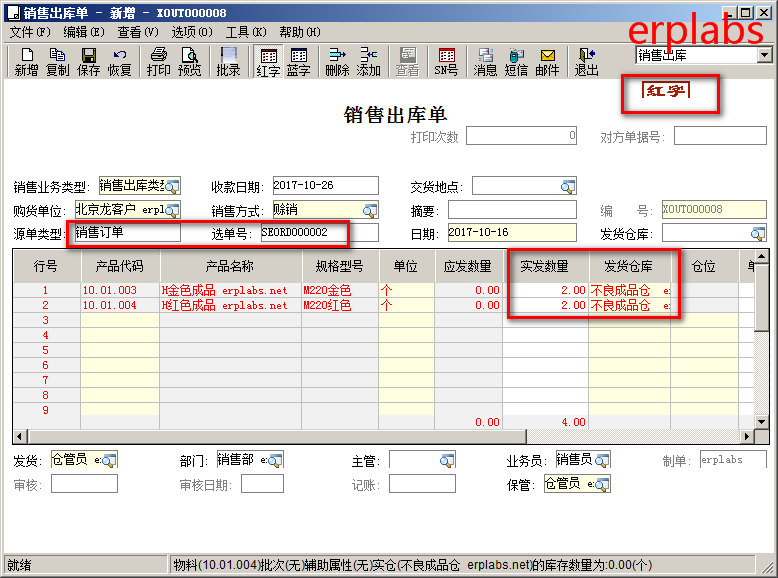Click lookup icon in 交货地点 field
778x578 pixels.
(x=568, y=187)
